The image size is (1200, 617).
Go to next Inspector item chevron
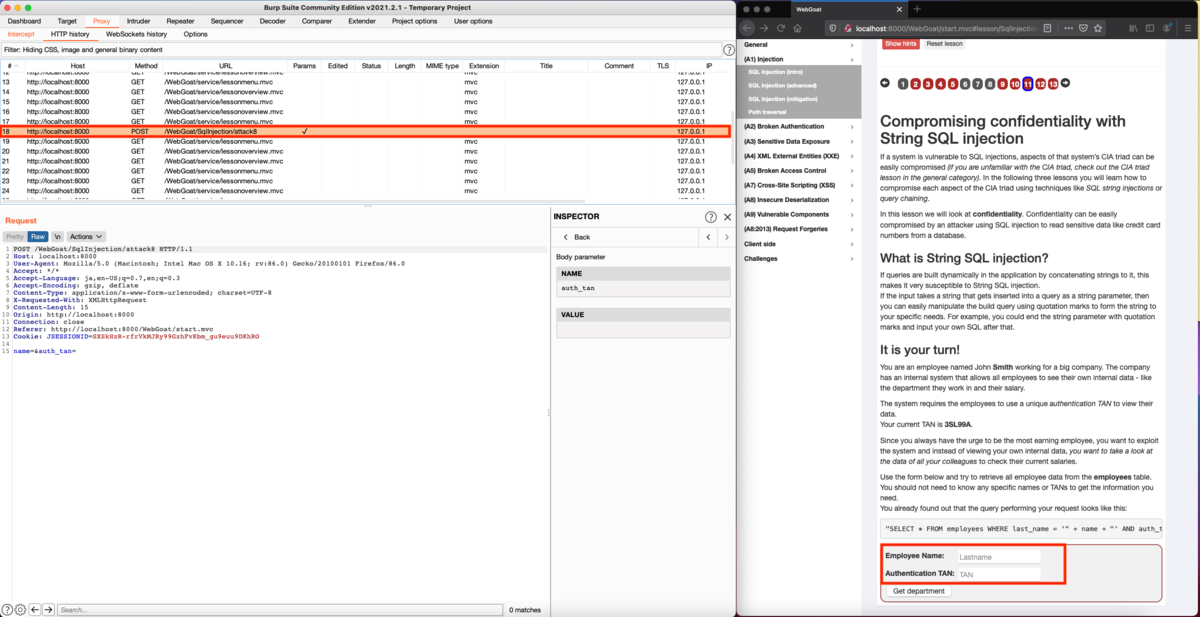tap(725, 237)
